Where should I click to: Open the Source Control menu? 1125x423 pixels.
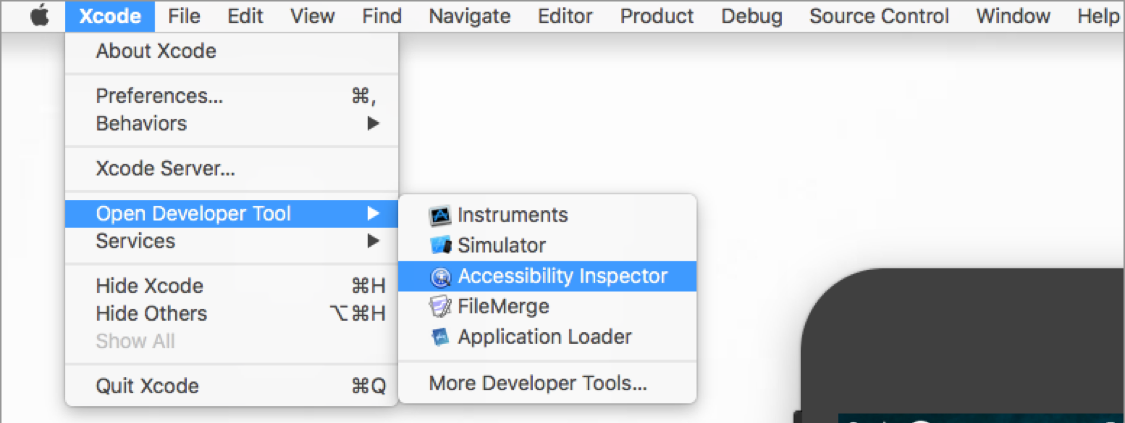coord(879,16)
